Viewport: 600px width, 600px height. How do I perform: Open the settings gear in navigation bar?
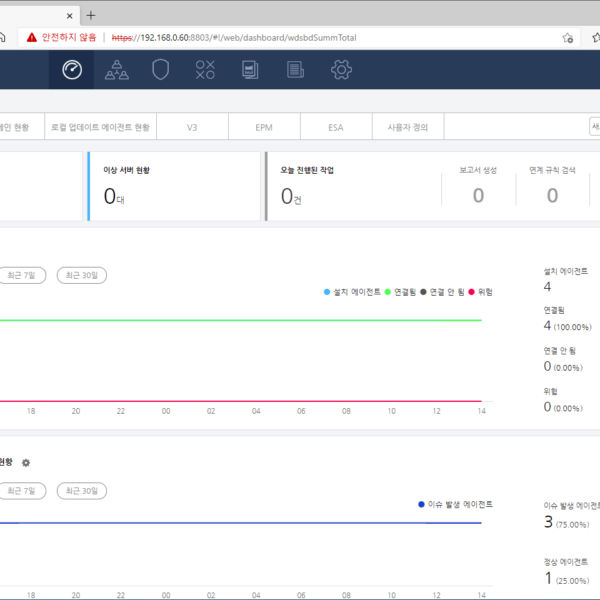(341, 70)
